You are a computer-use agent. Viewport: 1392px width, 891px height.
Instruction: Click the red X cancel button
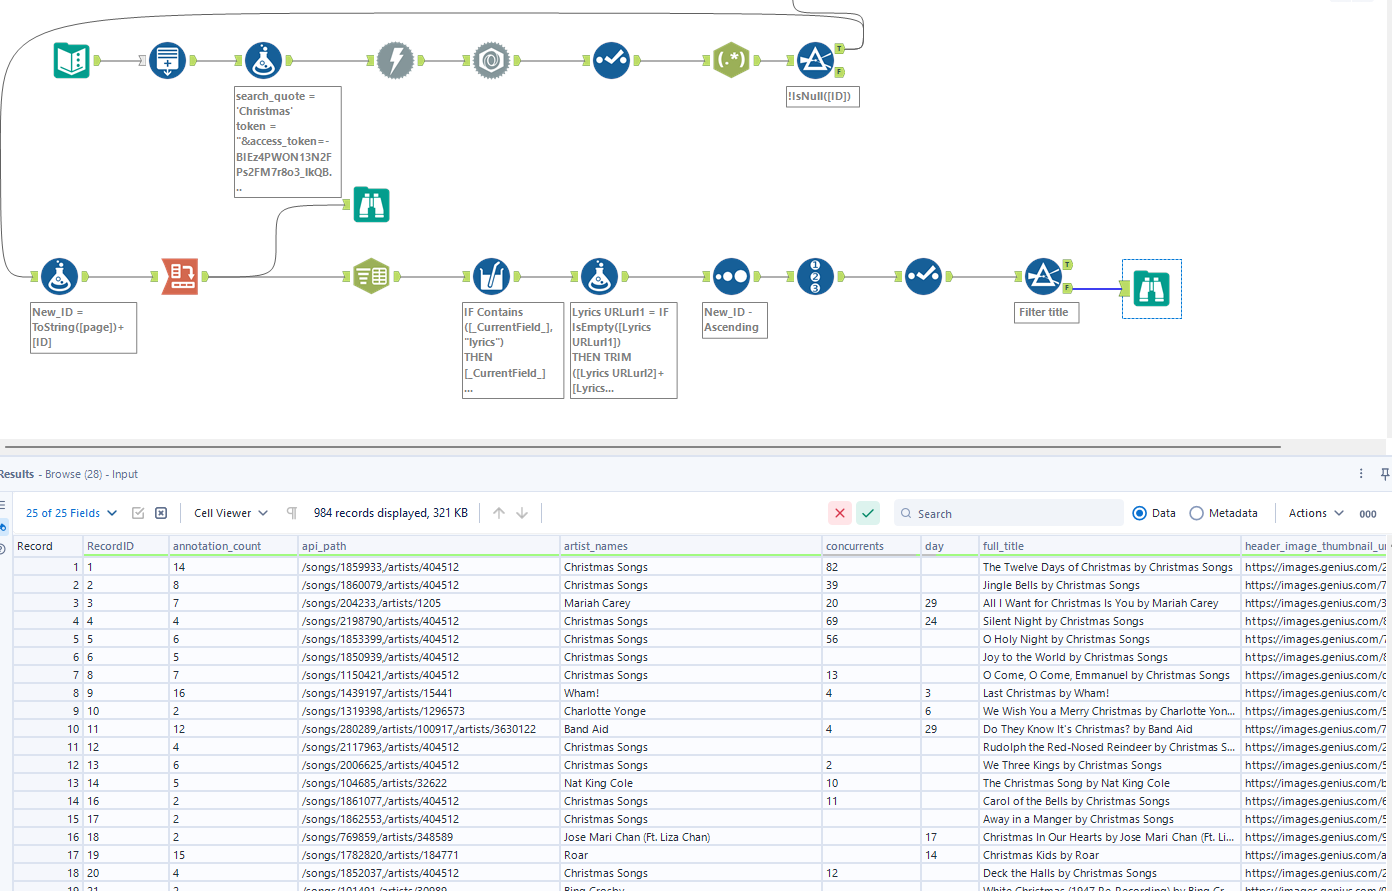tap(840, 513)
